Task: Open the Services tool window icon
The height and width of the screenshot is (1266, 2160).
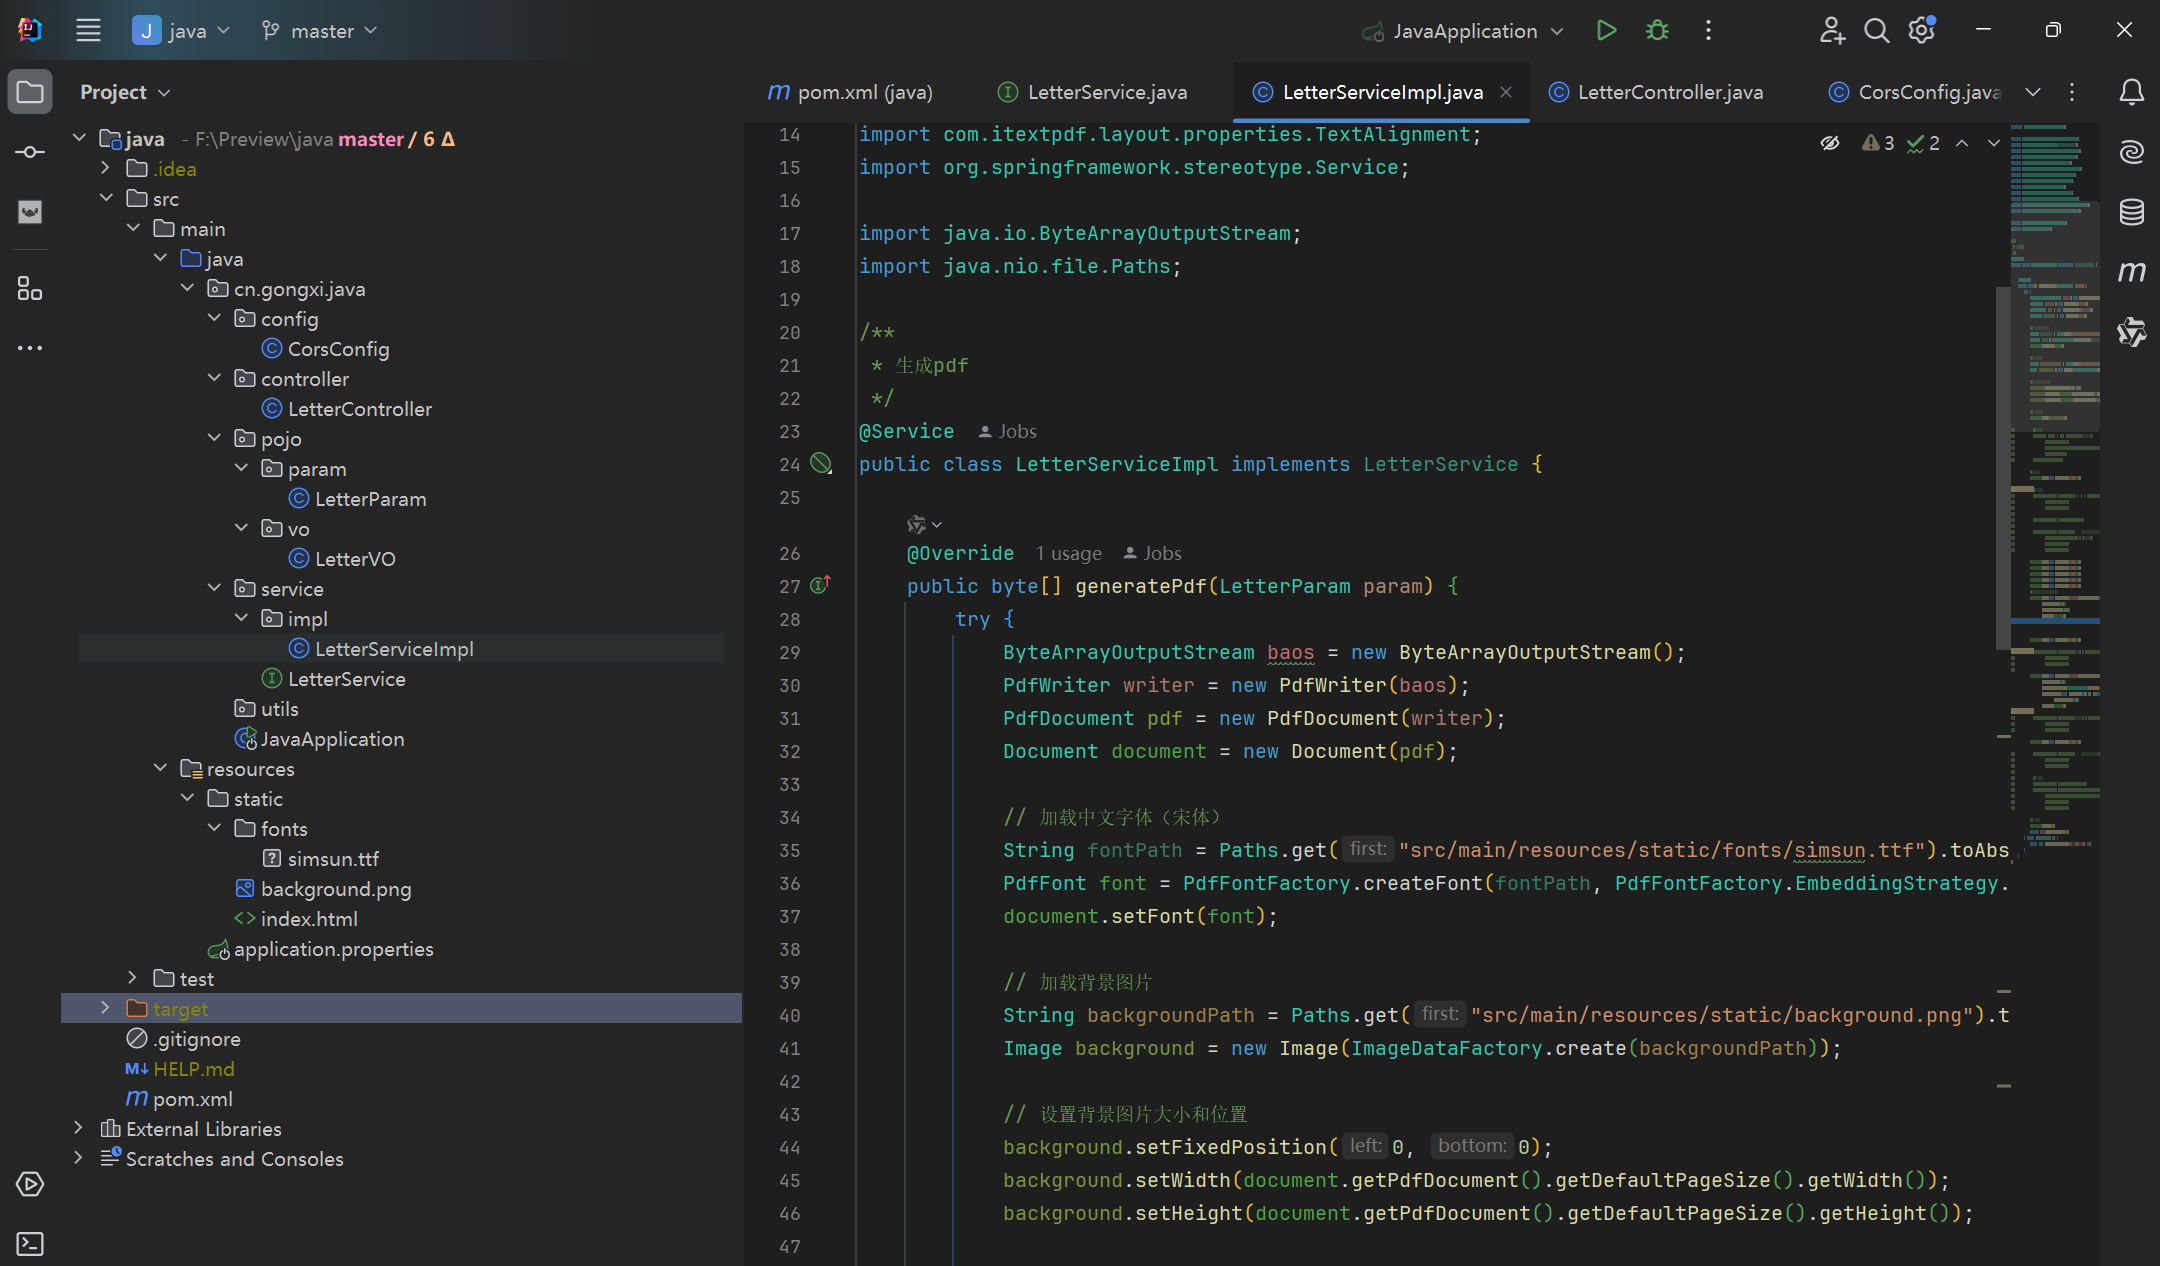Action: (x=30, y=1184)
